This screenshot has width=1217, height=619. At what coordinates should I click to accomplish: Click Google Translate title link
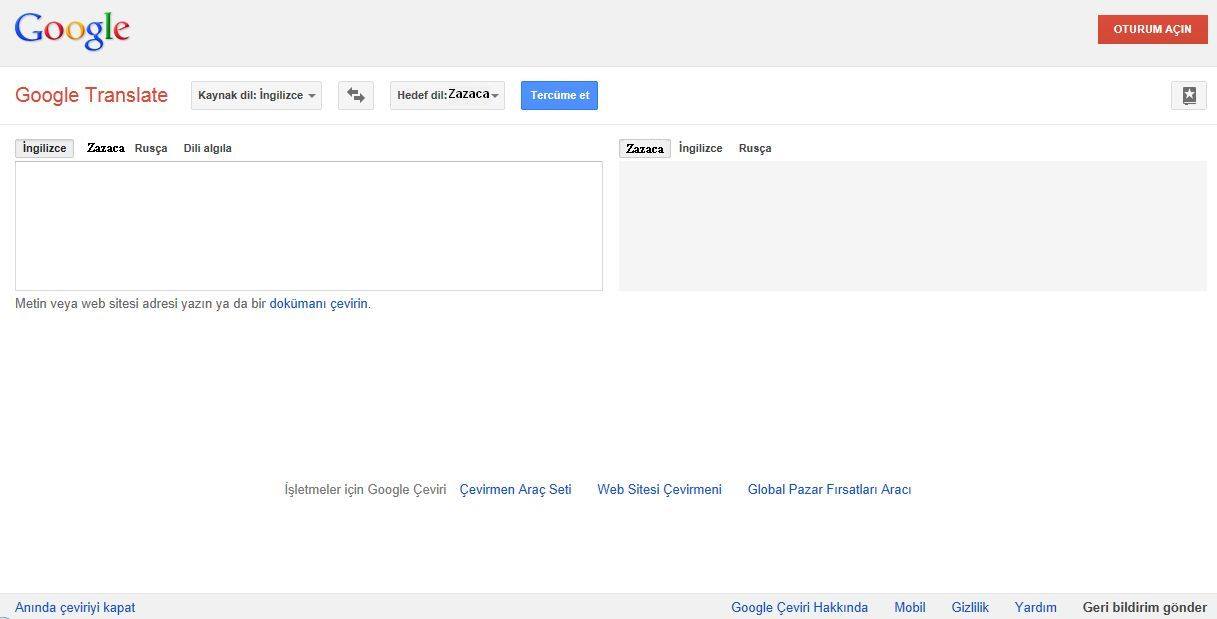click(91, 95)
